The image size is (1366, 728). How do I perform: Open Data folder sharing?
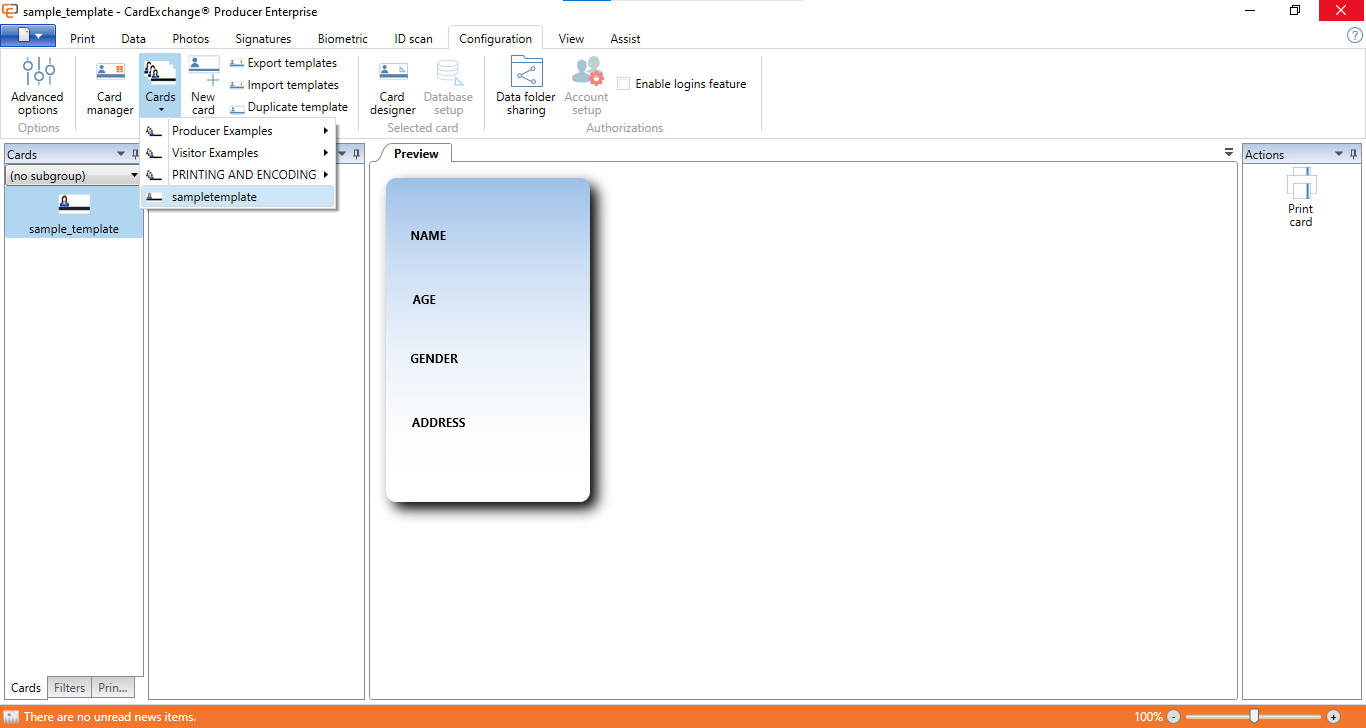click(526, 86)
